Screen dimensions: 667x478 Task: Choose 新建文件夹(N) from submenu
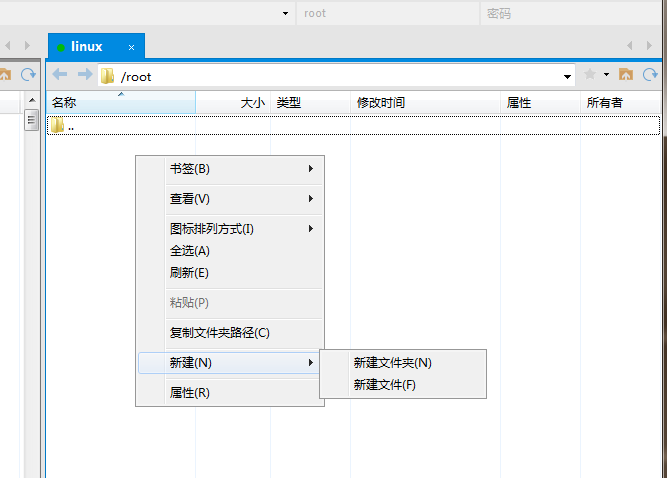point(392,363)
